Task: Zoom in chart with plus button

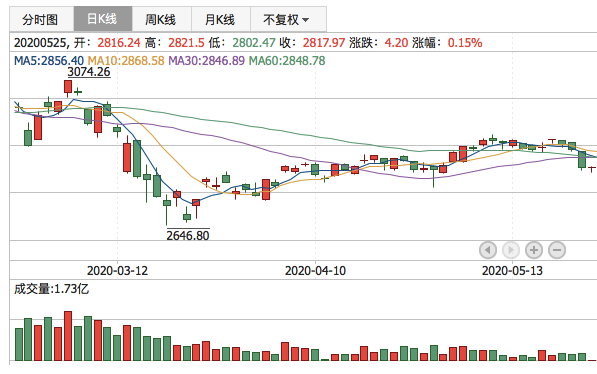Action: (x=534, y=250)
